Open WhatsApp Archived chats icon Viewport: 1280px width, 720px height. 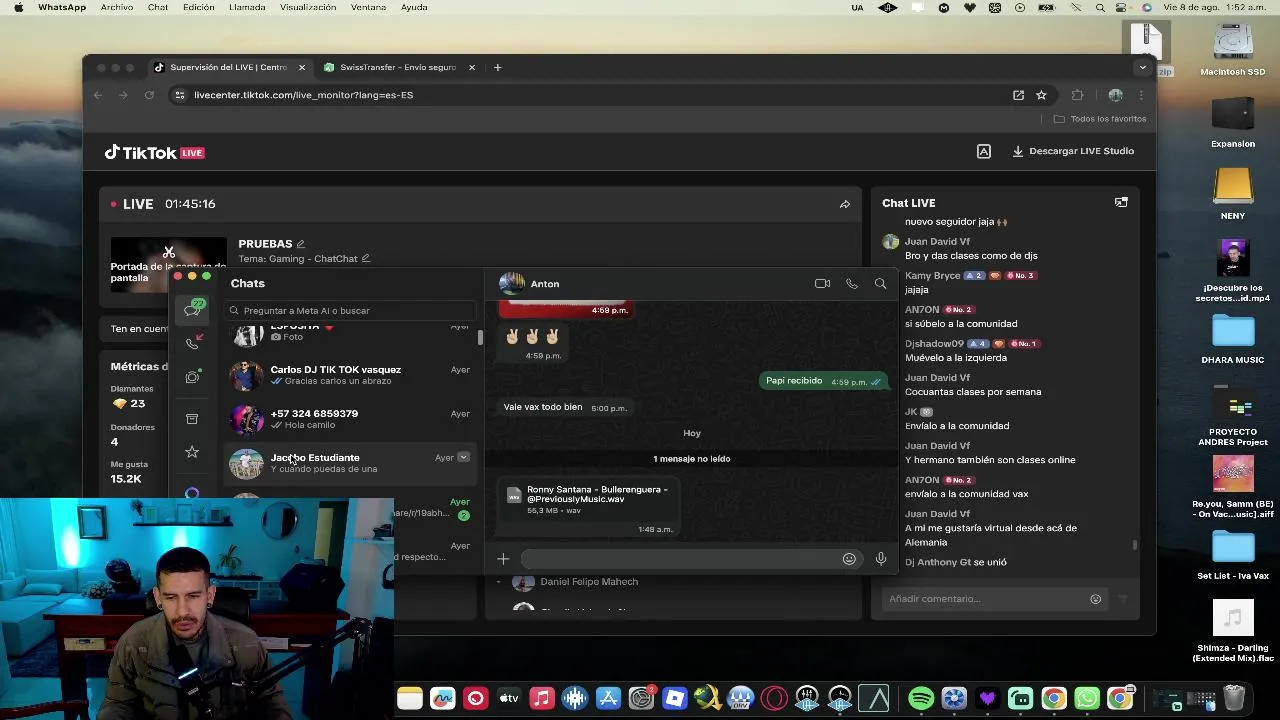192,418
